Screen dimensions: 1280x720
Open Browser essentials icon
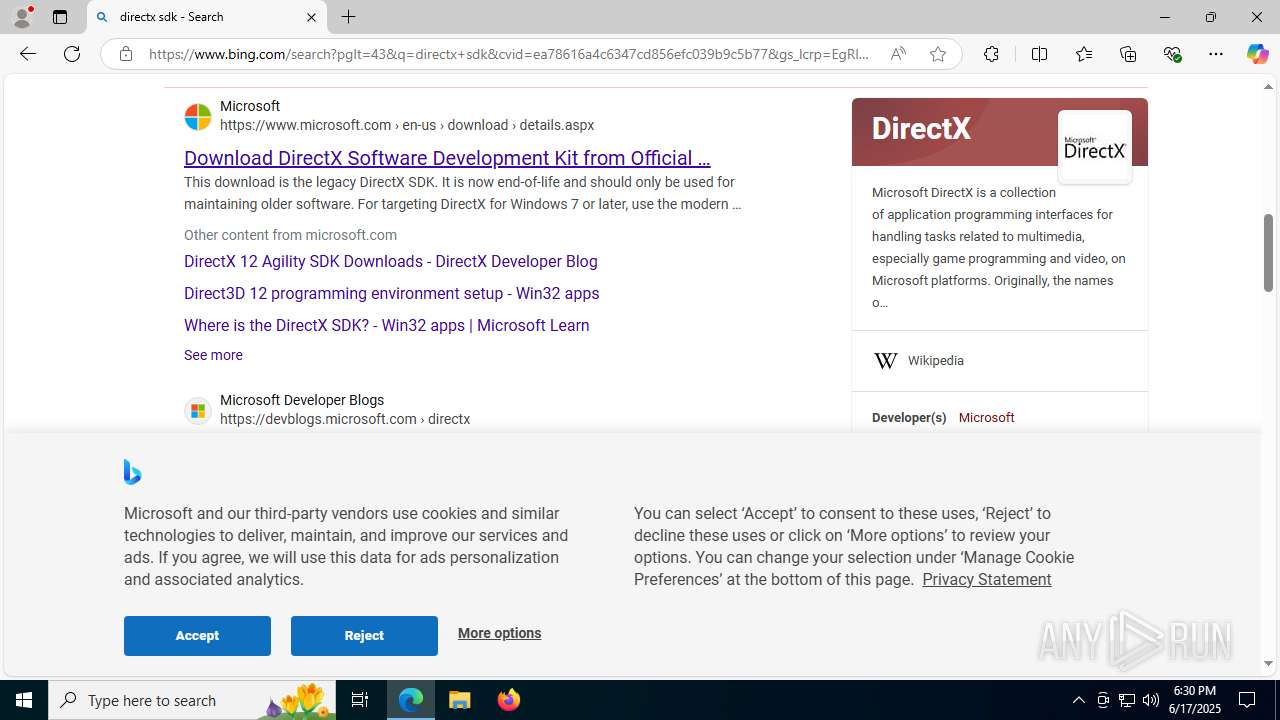coord(1172,54)
